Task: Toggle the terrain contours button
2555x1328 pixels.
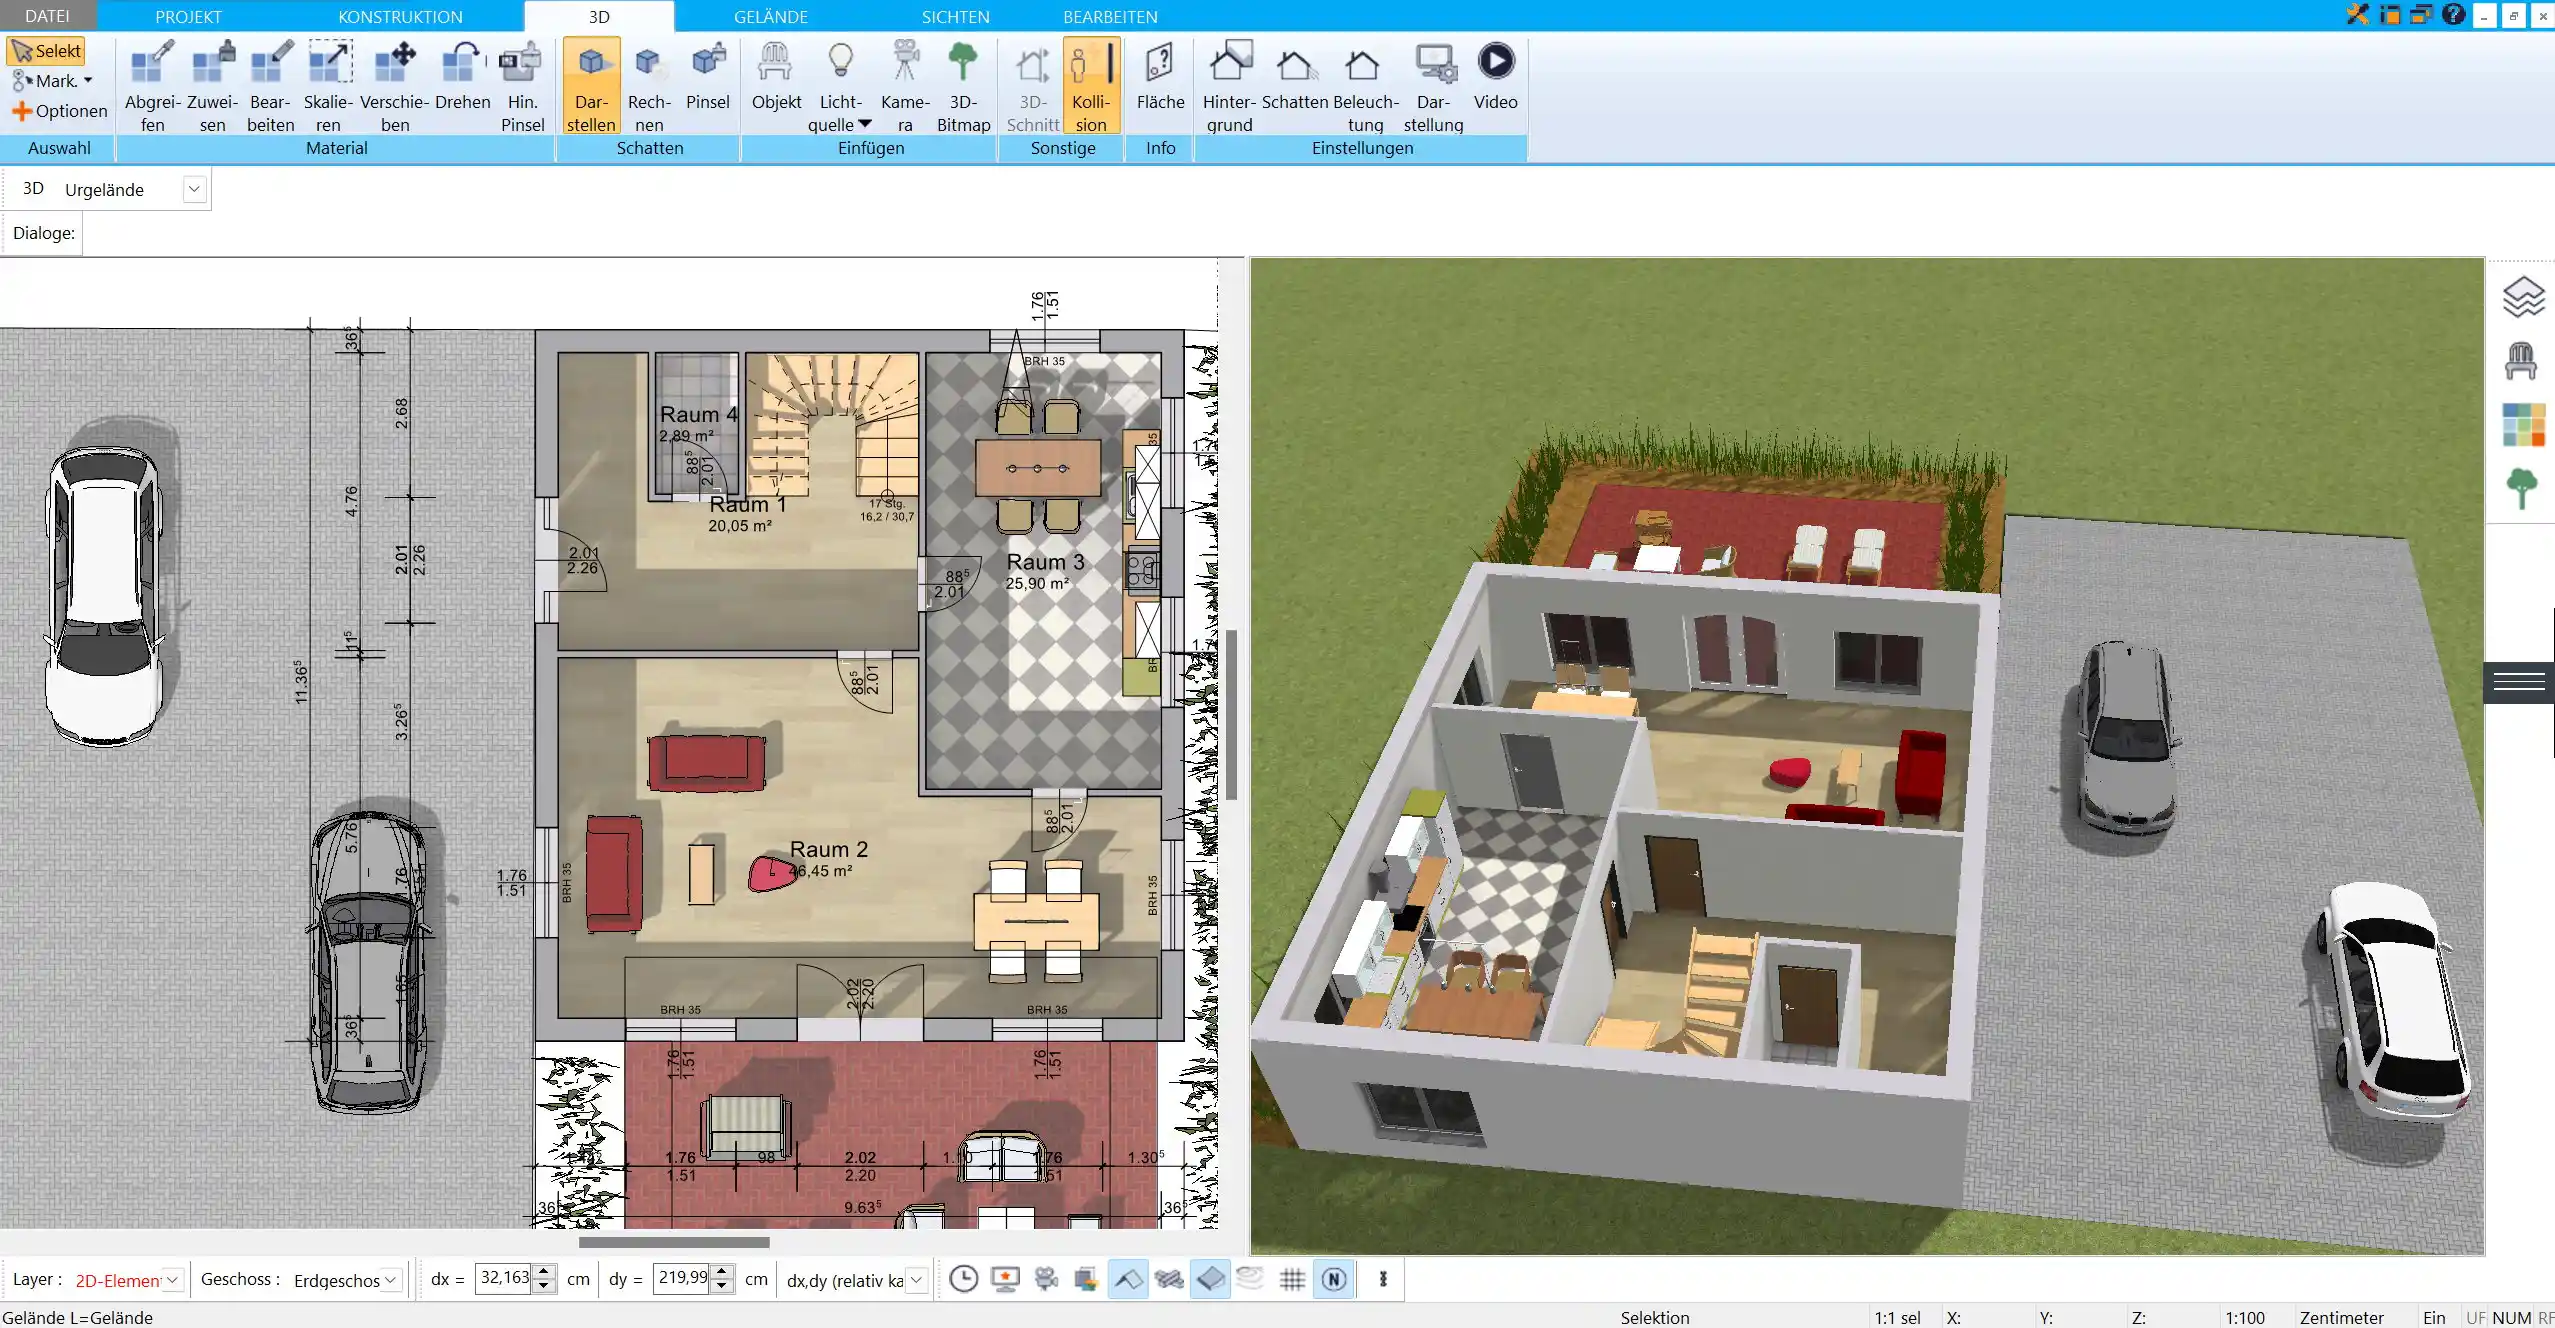Action: (1251, 1279)
